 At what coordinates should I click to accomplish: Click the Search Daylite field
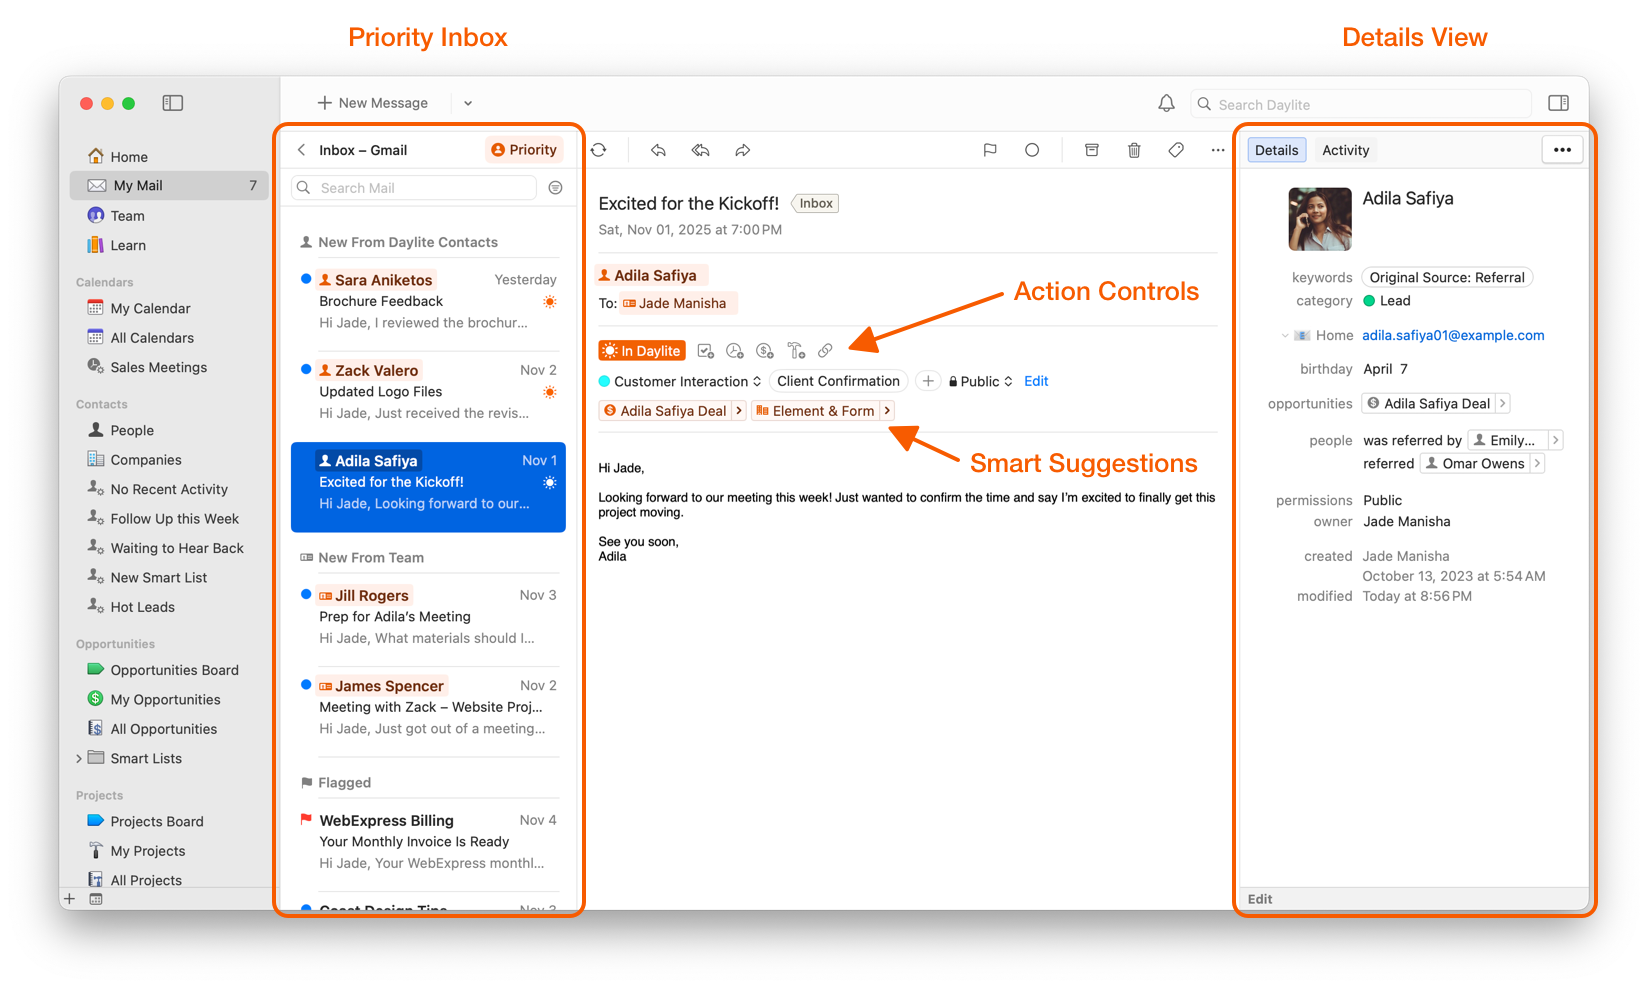1362,104
